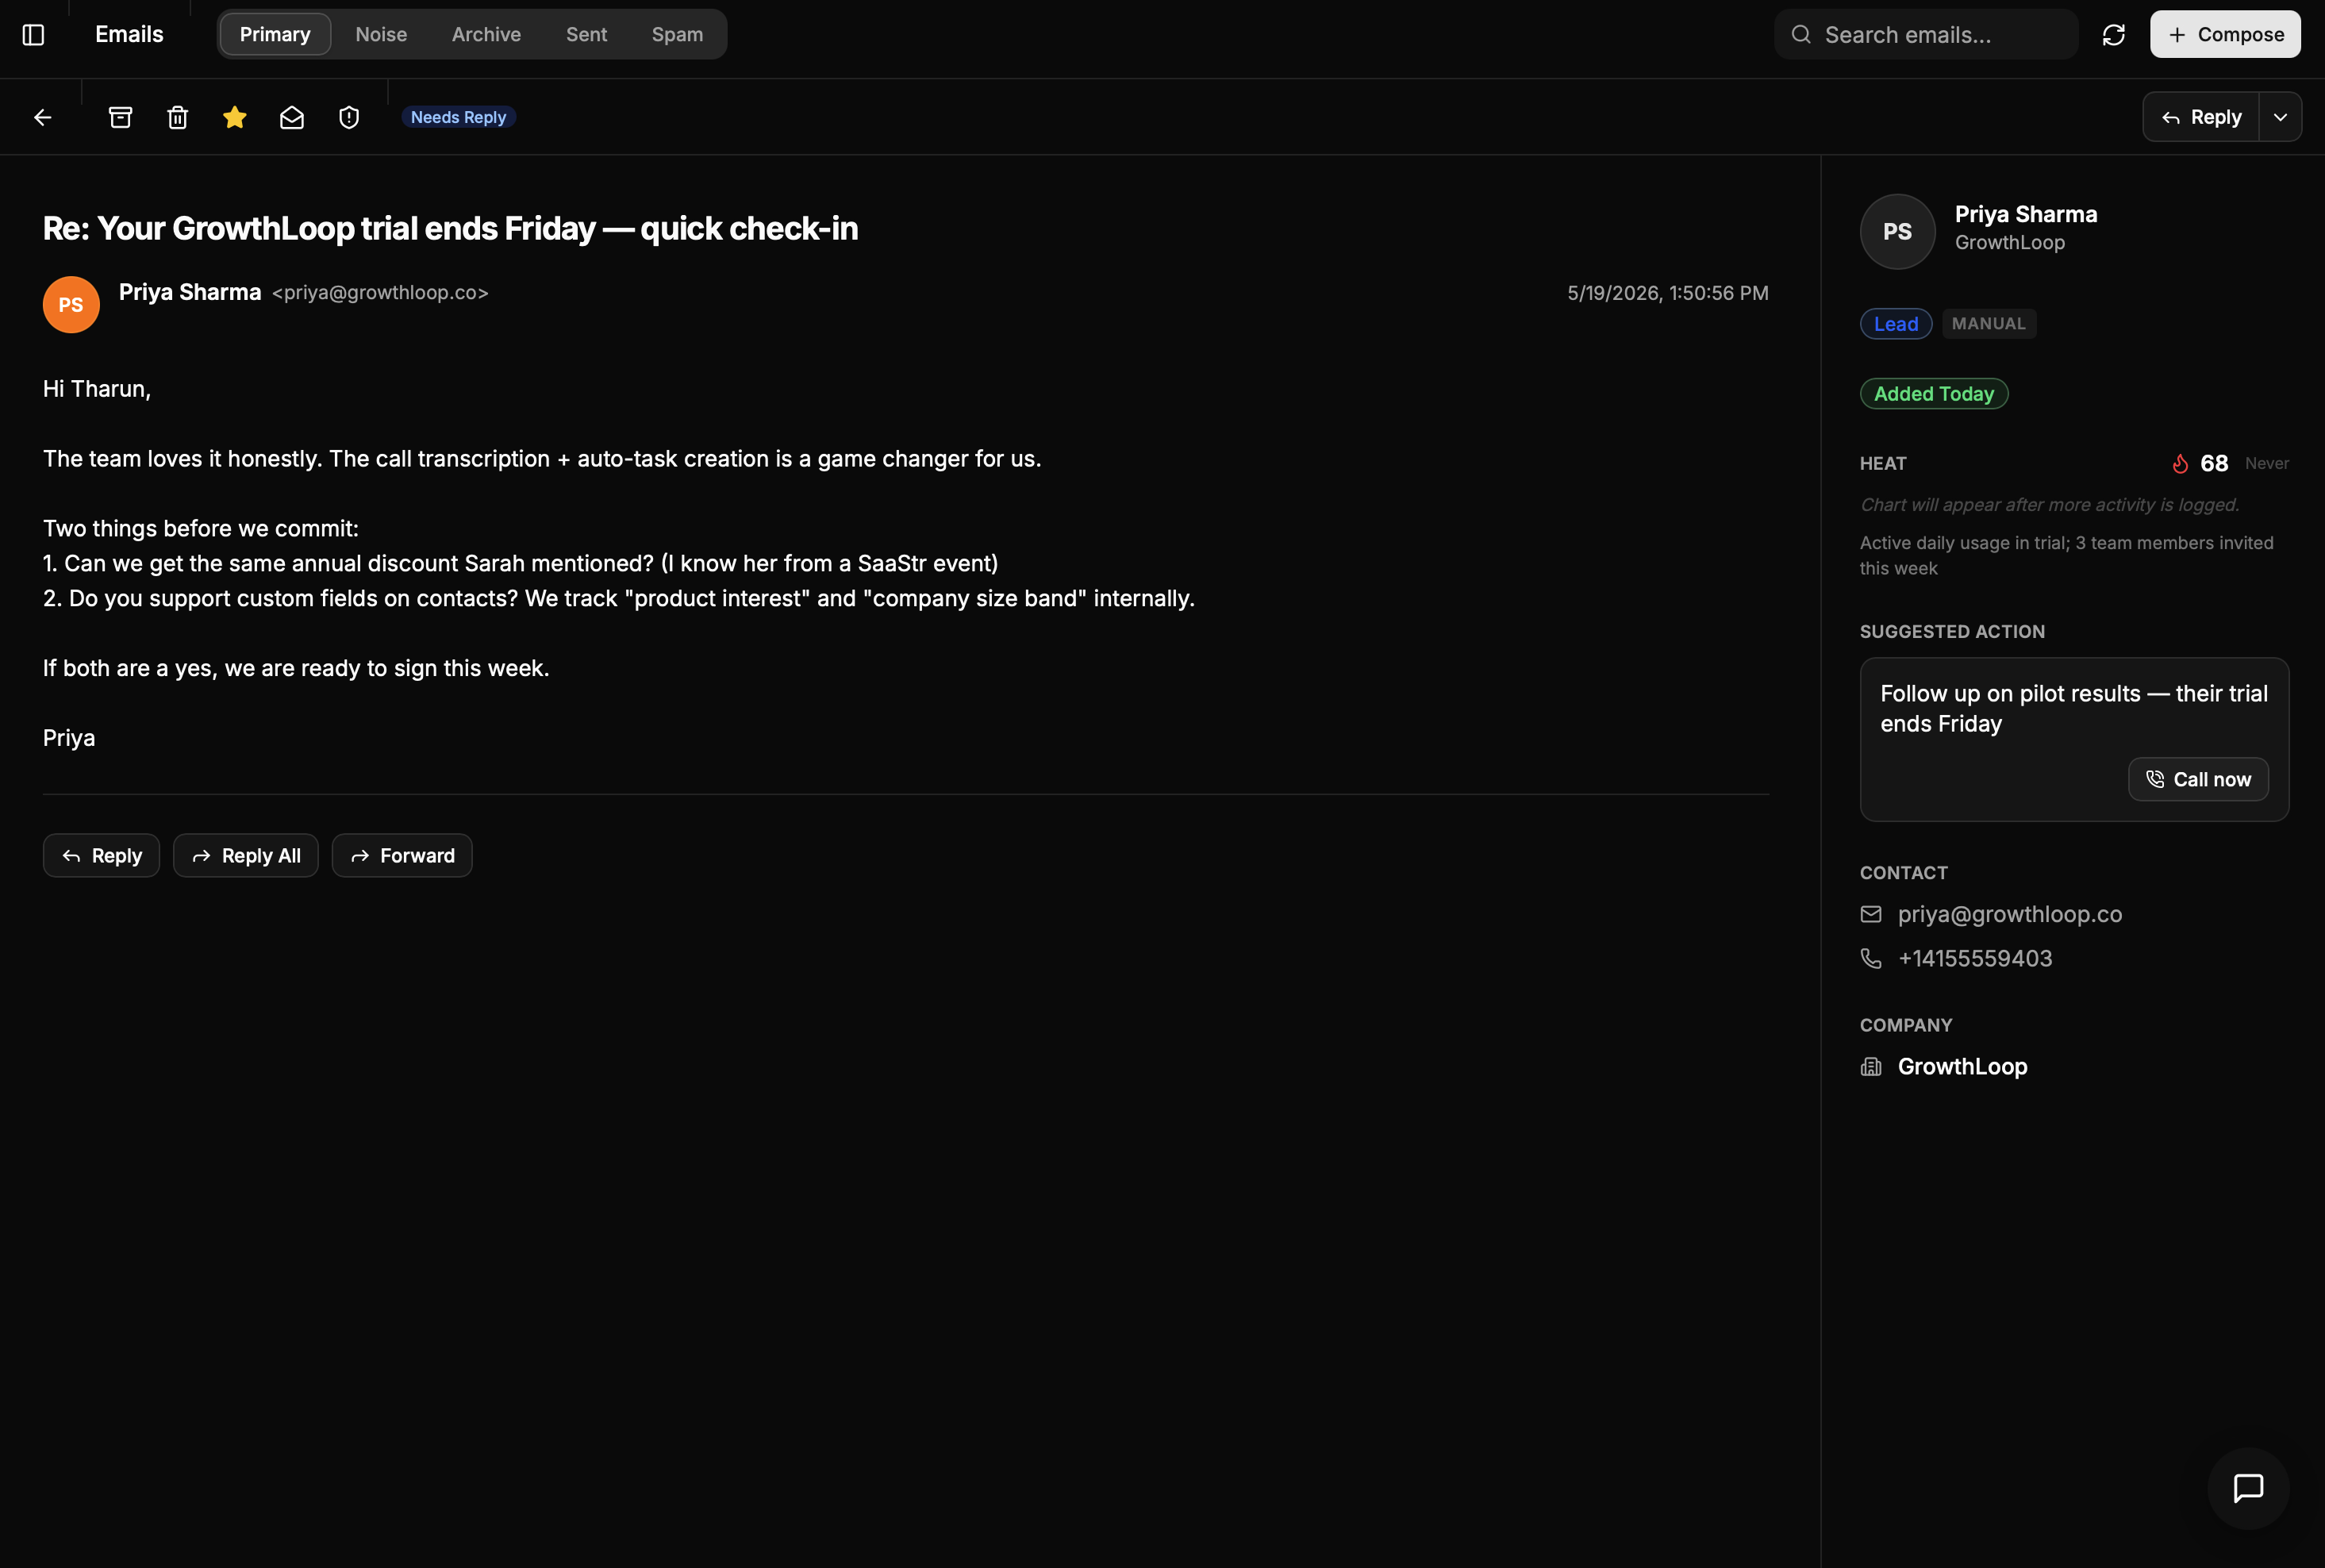Open the GrowthLoop company link

[1962, 1066]
